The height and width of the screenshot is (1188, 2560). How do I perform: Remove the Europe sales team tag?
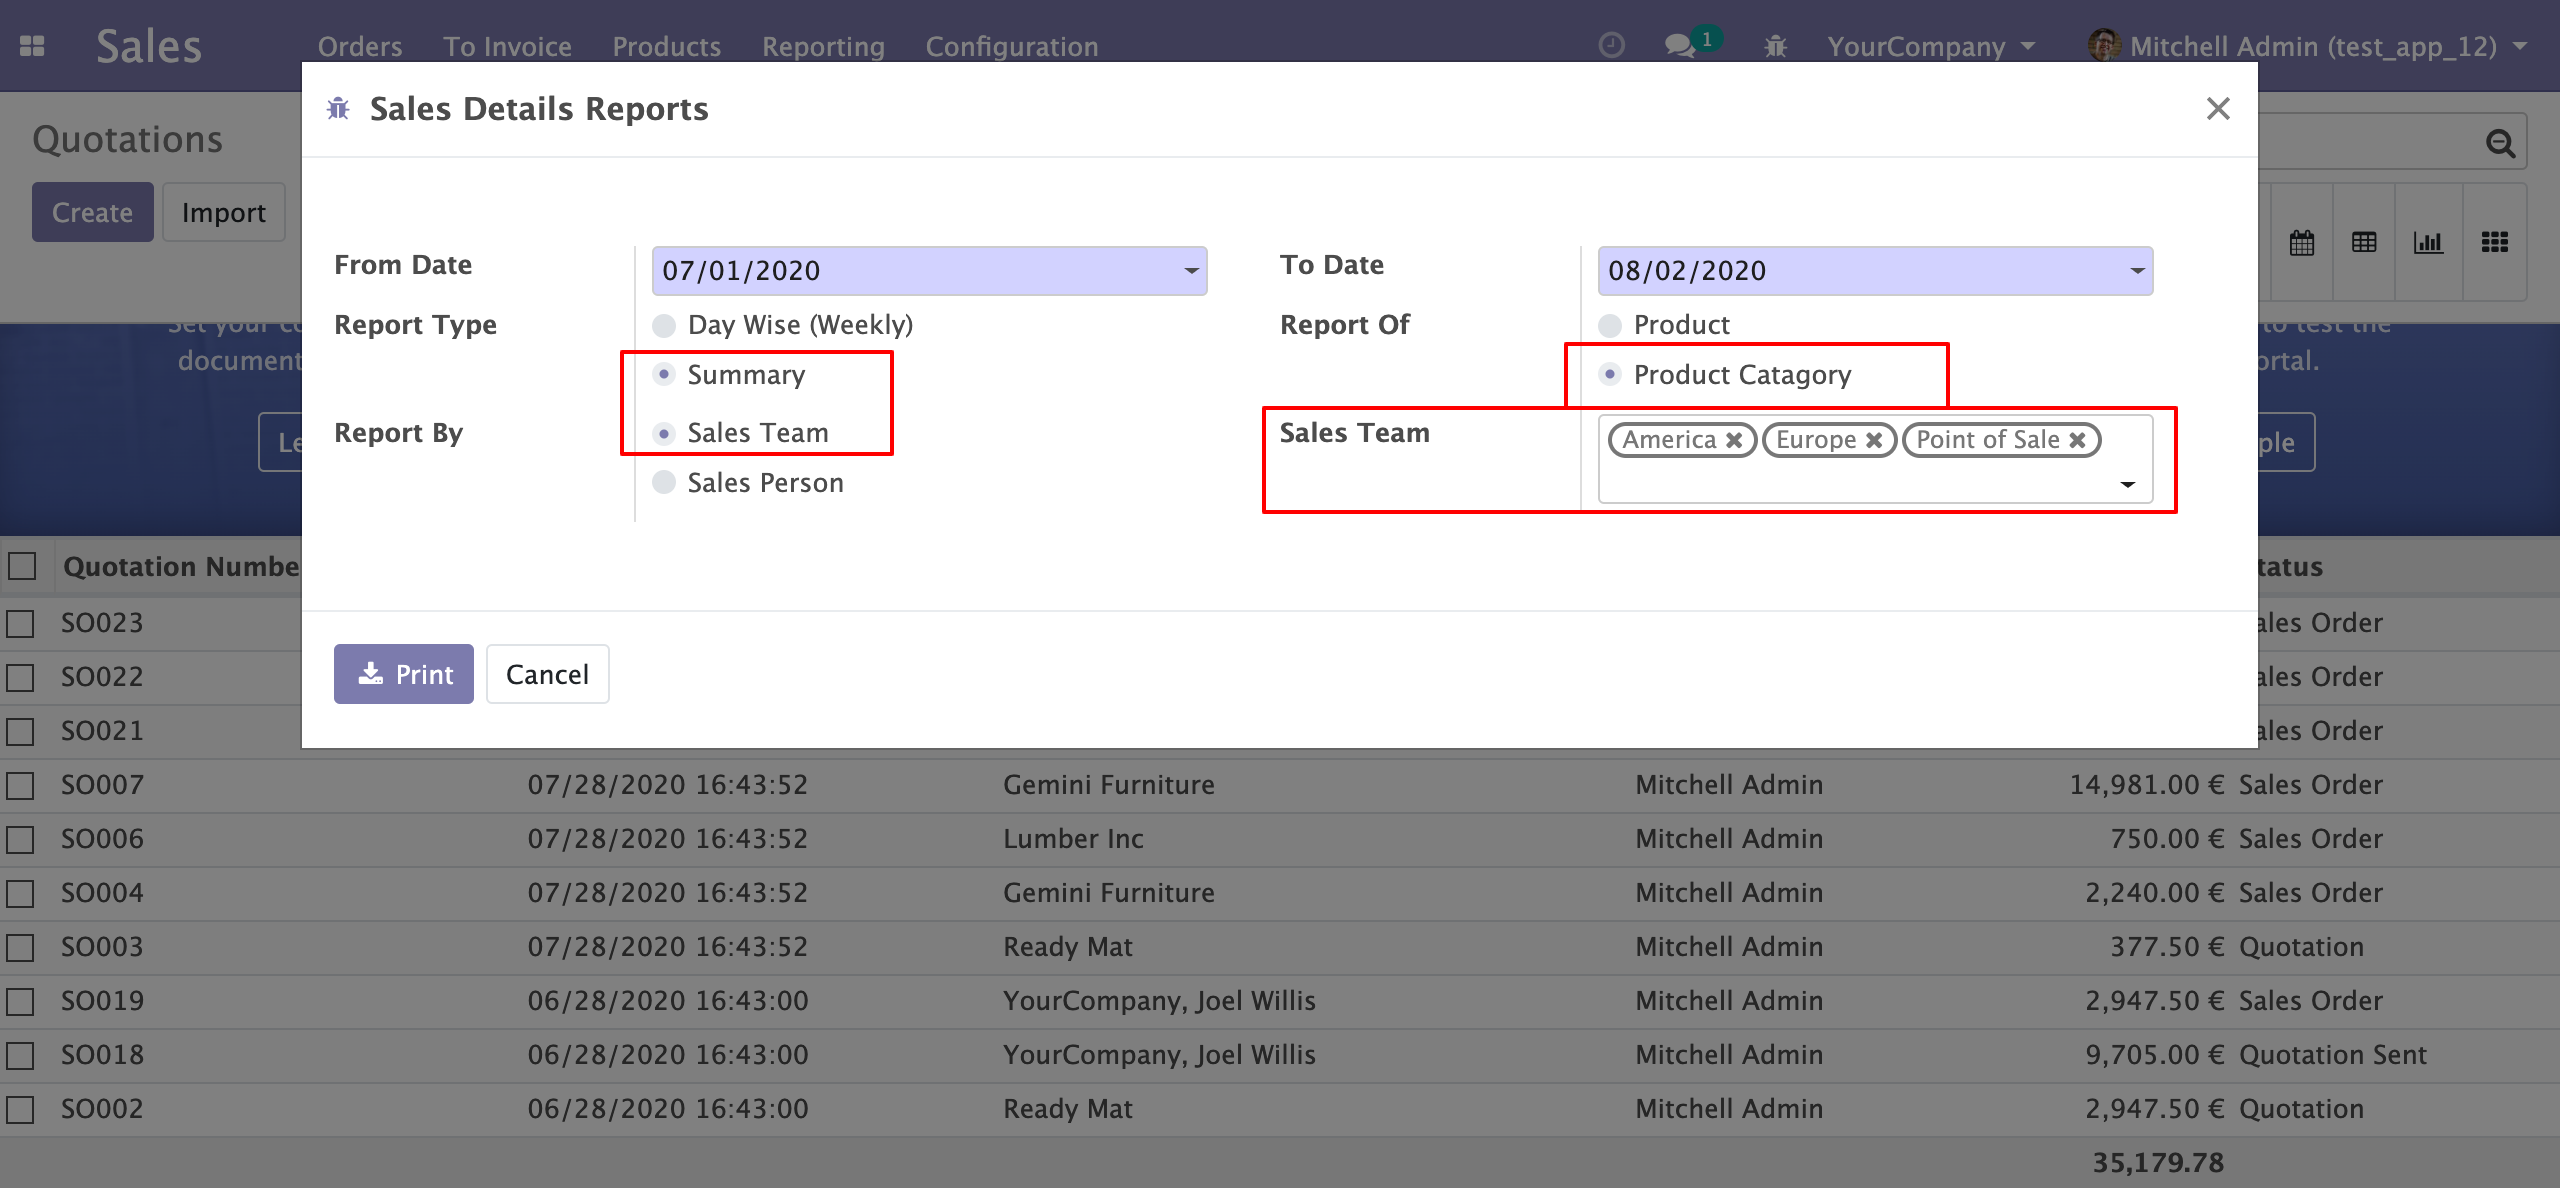coord(1874,440)
